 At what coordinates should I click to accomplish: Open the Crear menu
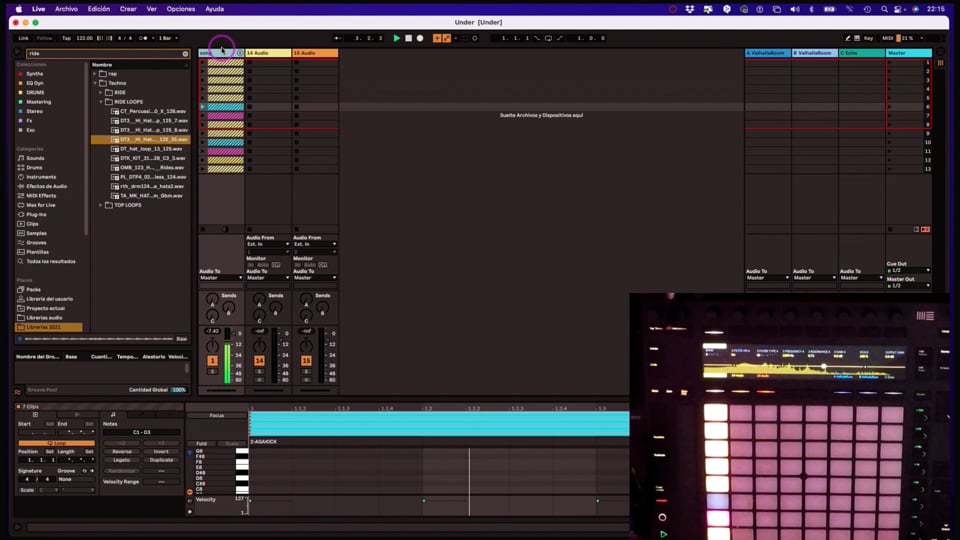(128, 9)
